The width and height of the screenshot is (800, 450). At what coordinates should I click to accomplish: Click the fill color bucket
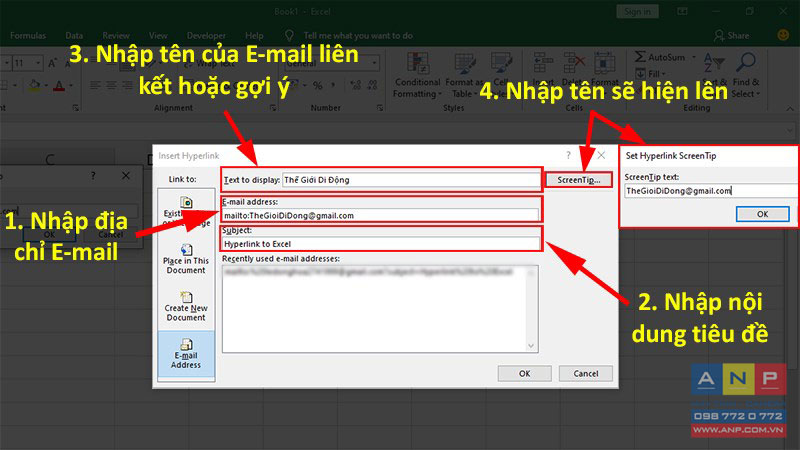click(34, 86)
